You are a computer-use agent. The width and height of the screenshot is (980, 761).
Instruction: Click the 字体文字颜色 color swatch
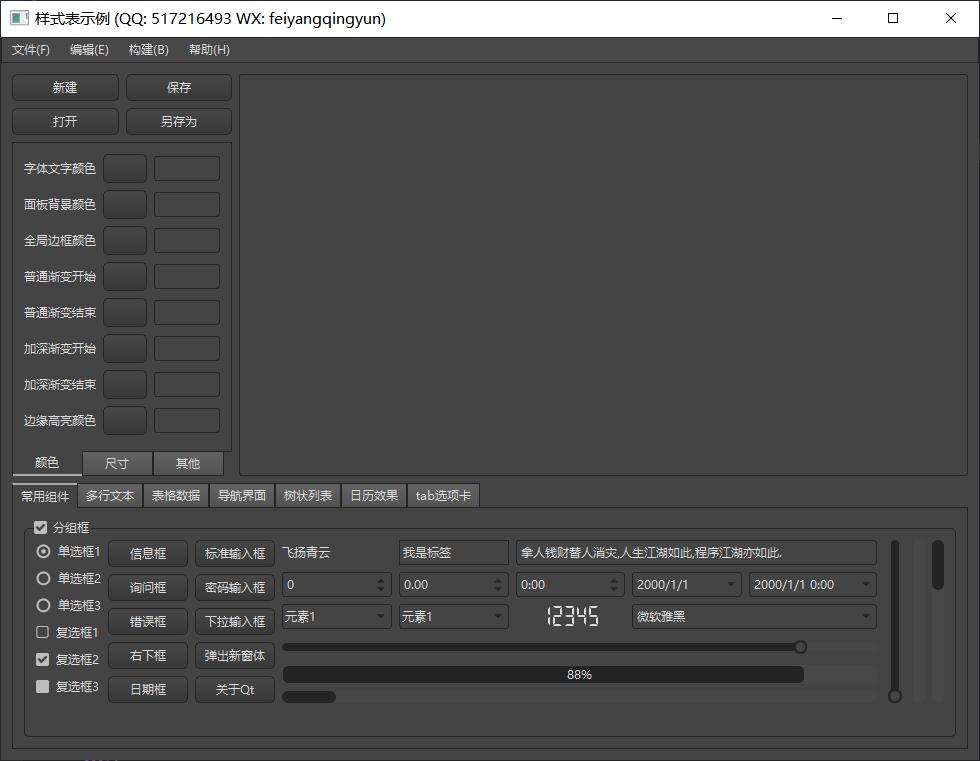point(125,169)
